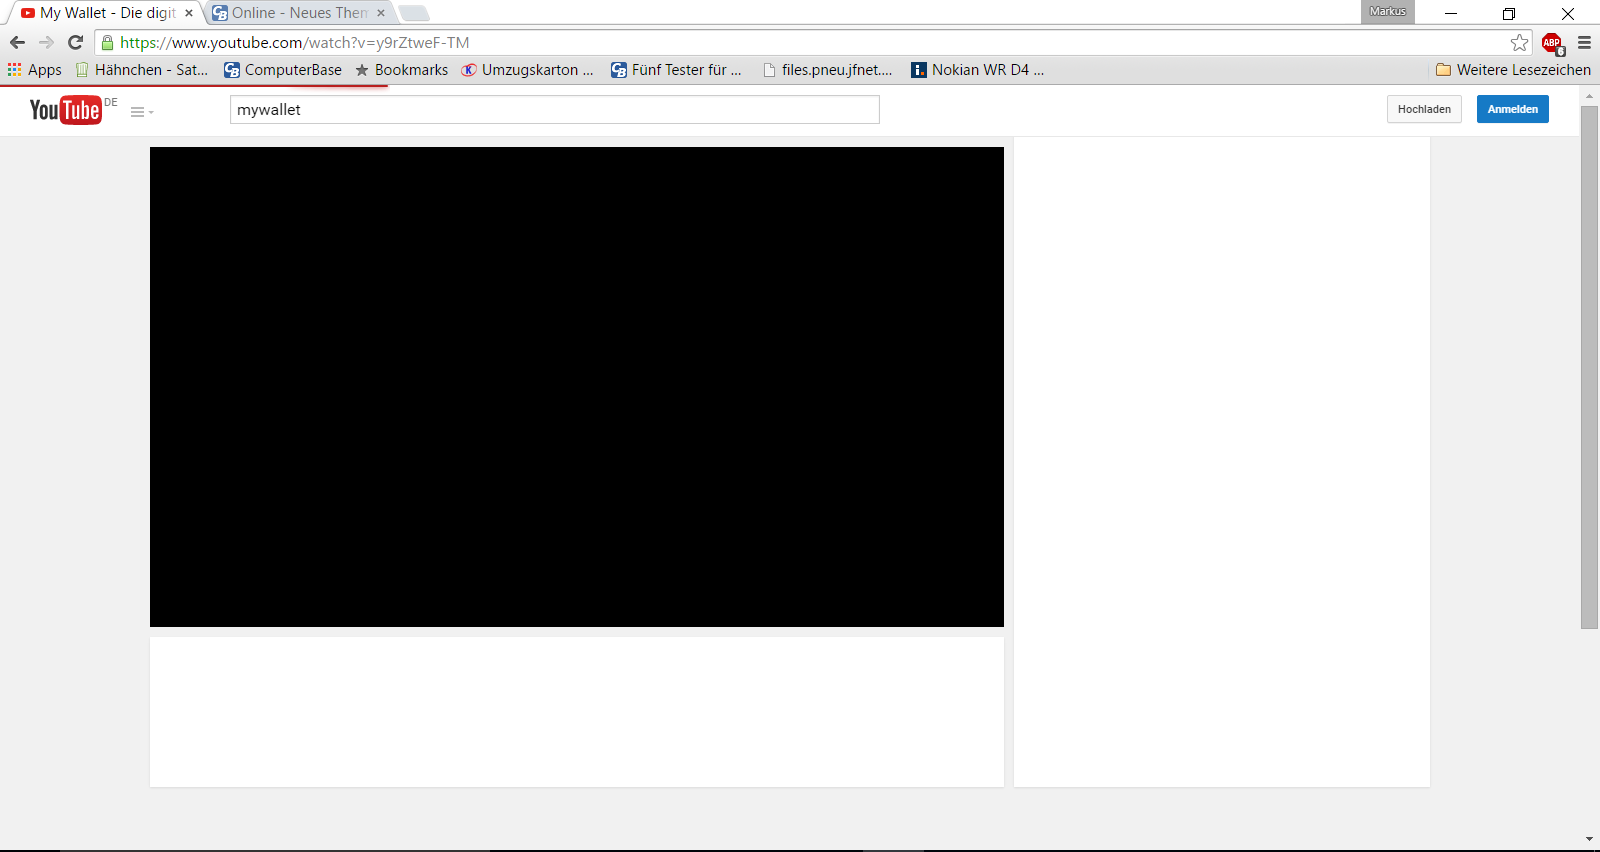The image size is (1600, 852).
Task: Open the Adblock Plus extension icon
Action: [1552, 43]
